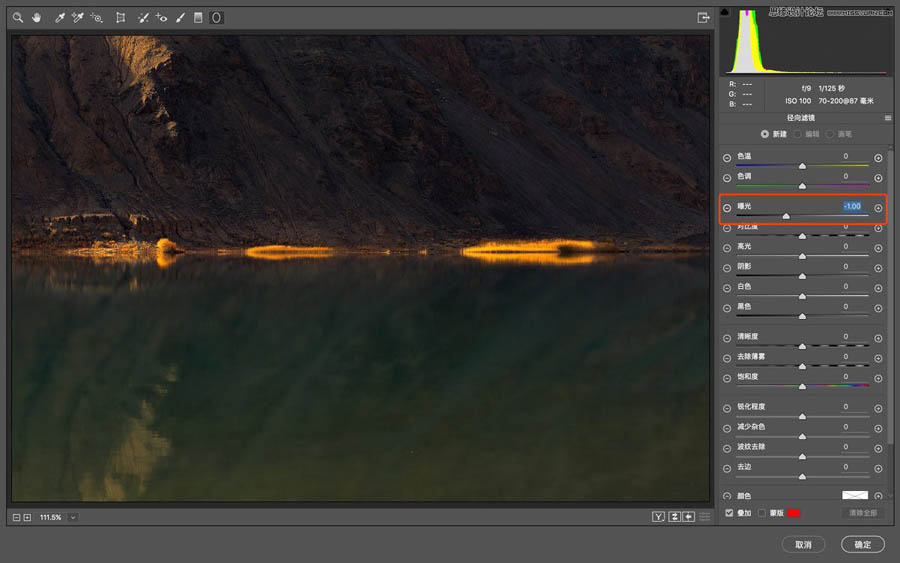Open the zoom level dropdown at 111.5%
The image size is (900, 563).
(73, 517)
